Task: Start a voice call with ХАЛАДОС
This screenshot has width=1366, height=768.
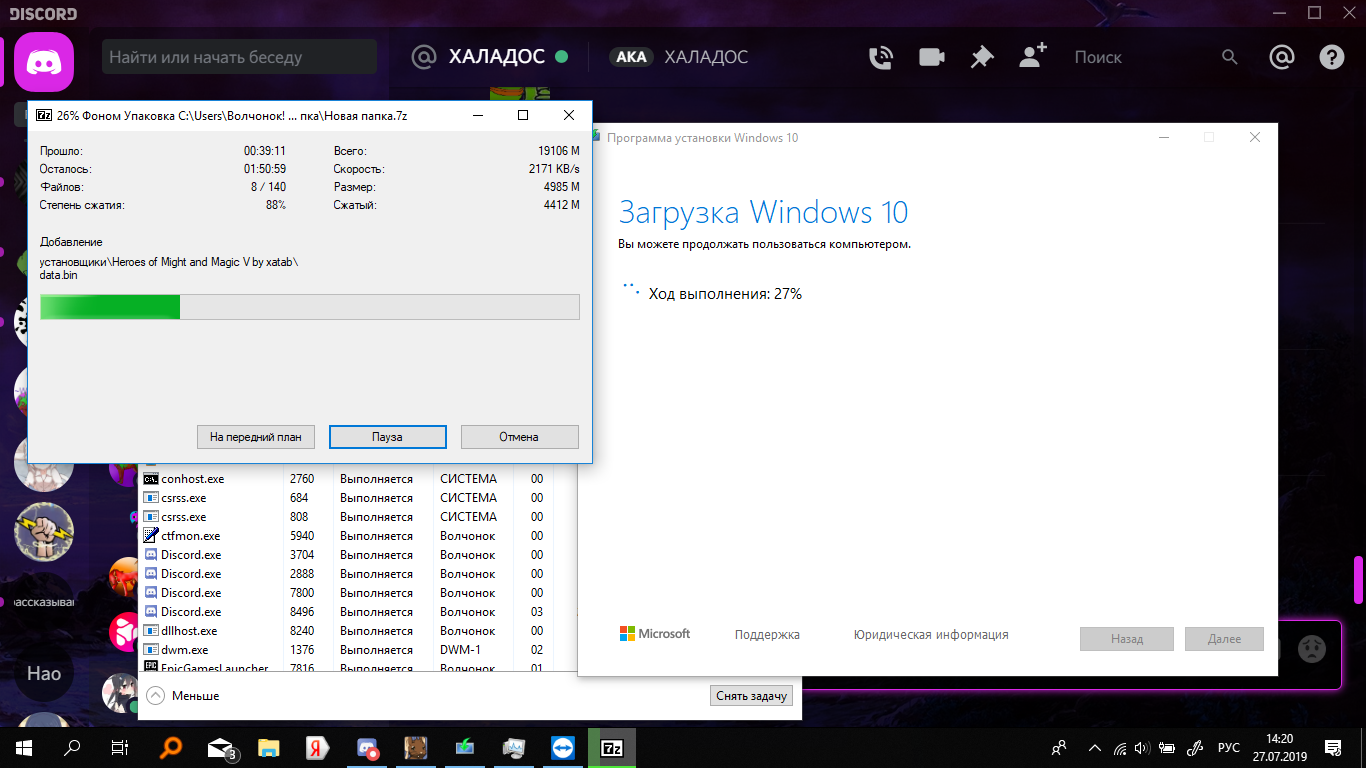Action: pyautogui.click(x=881, y=58)
